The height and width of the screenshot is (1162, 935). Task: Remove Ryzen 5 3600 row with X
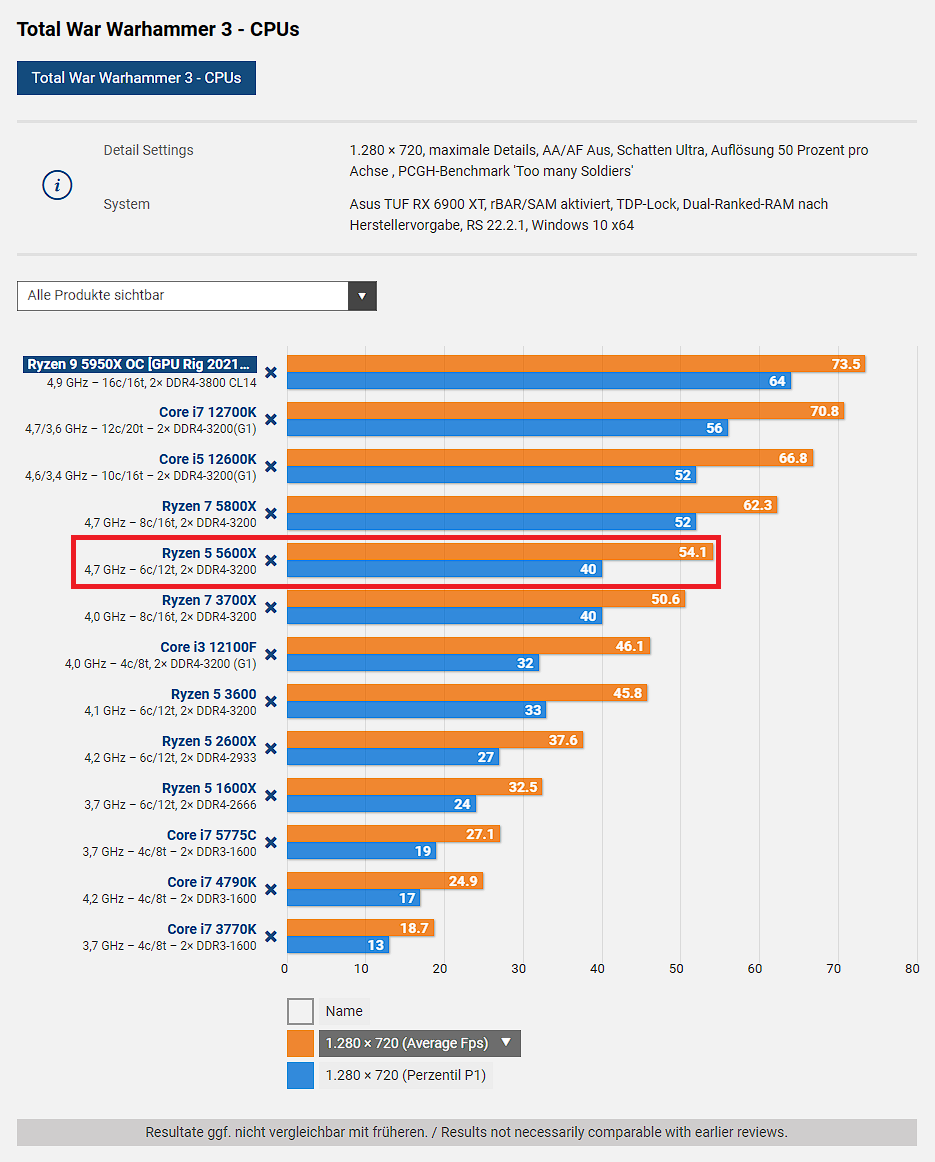(271, 702)
